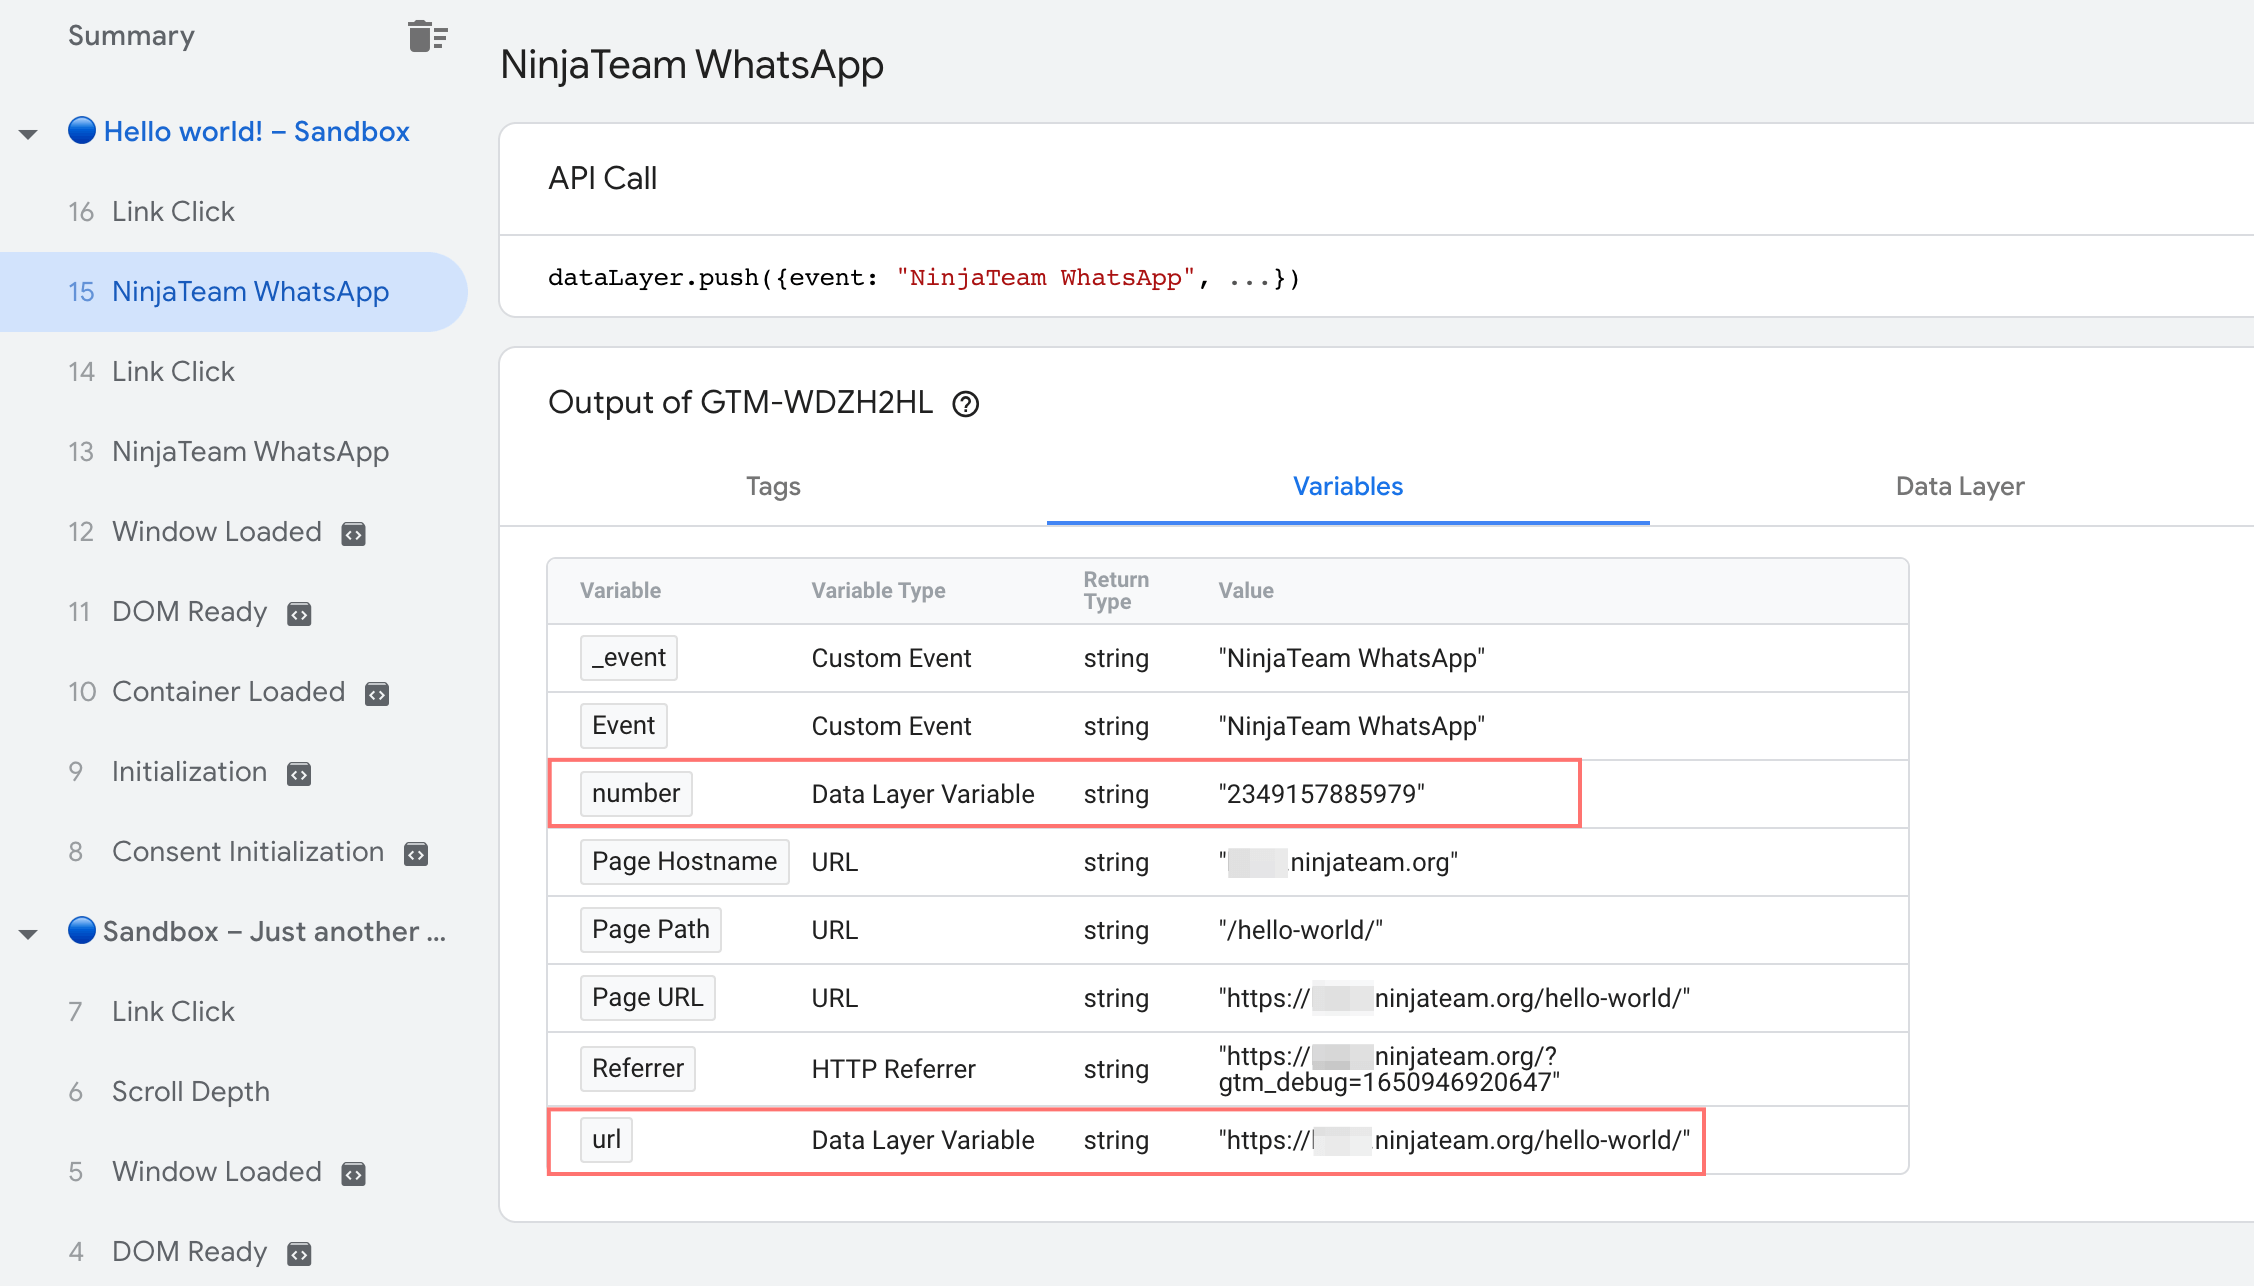The width and height of the screenshot is (2254, 1286).
Task: Click code icon beside DOM Ready event 11
Action: [x=299, y=614]
